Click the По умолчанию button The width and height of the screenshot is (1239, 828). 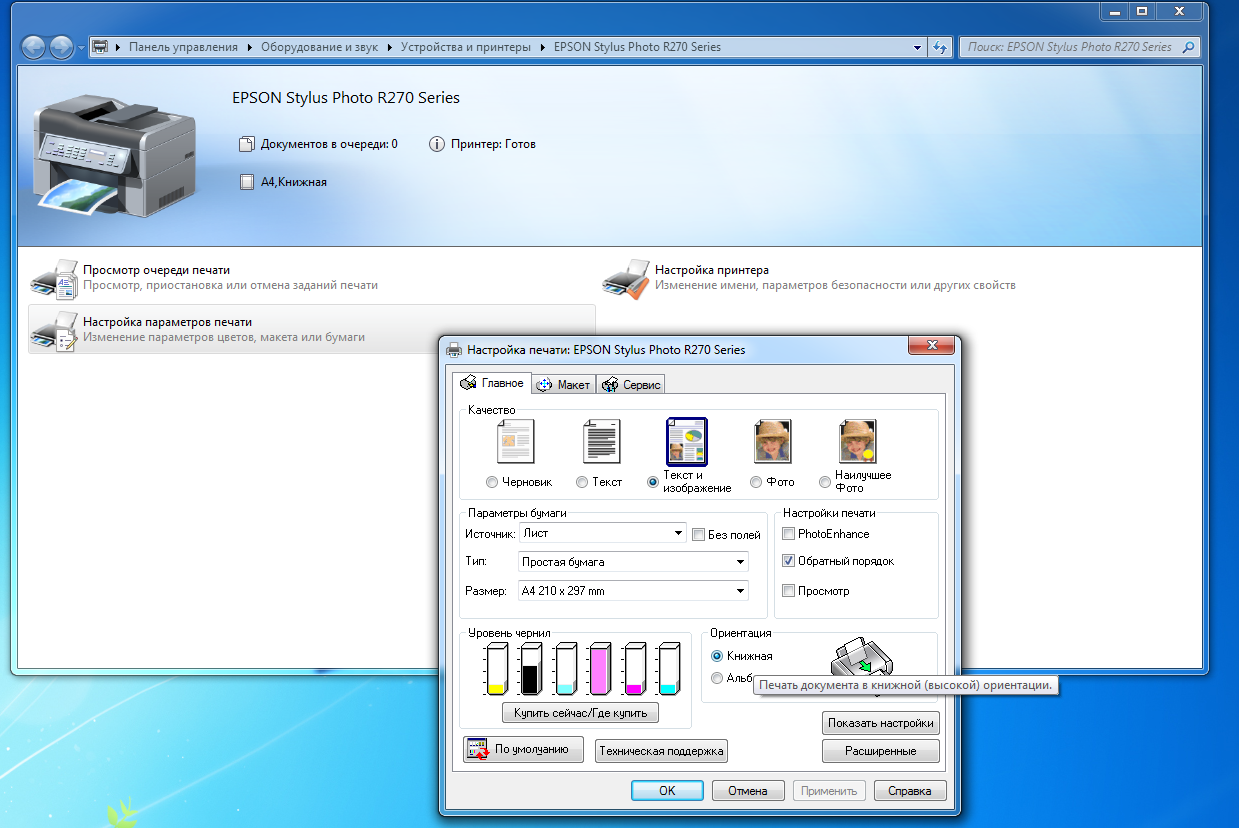click(524, 749)
